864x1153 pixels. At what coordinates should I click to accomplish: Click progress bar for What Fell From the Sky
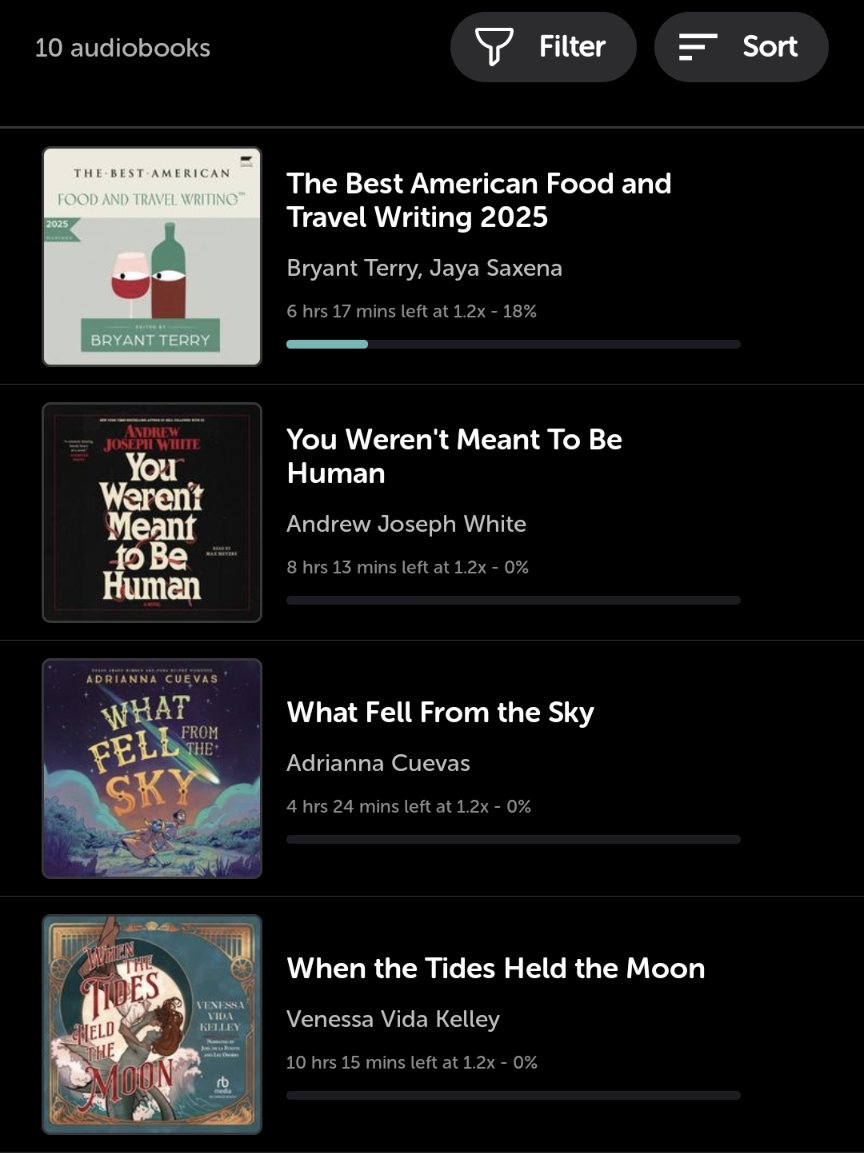[x=513, y=839]
